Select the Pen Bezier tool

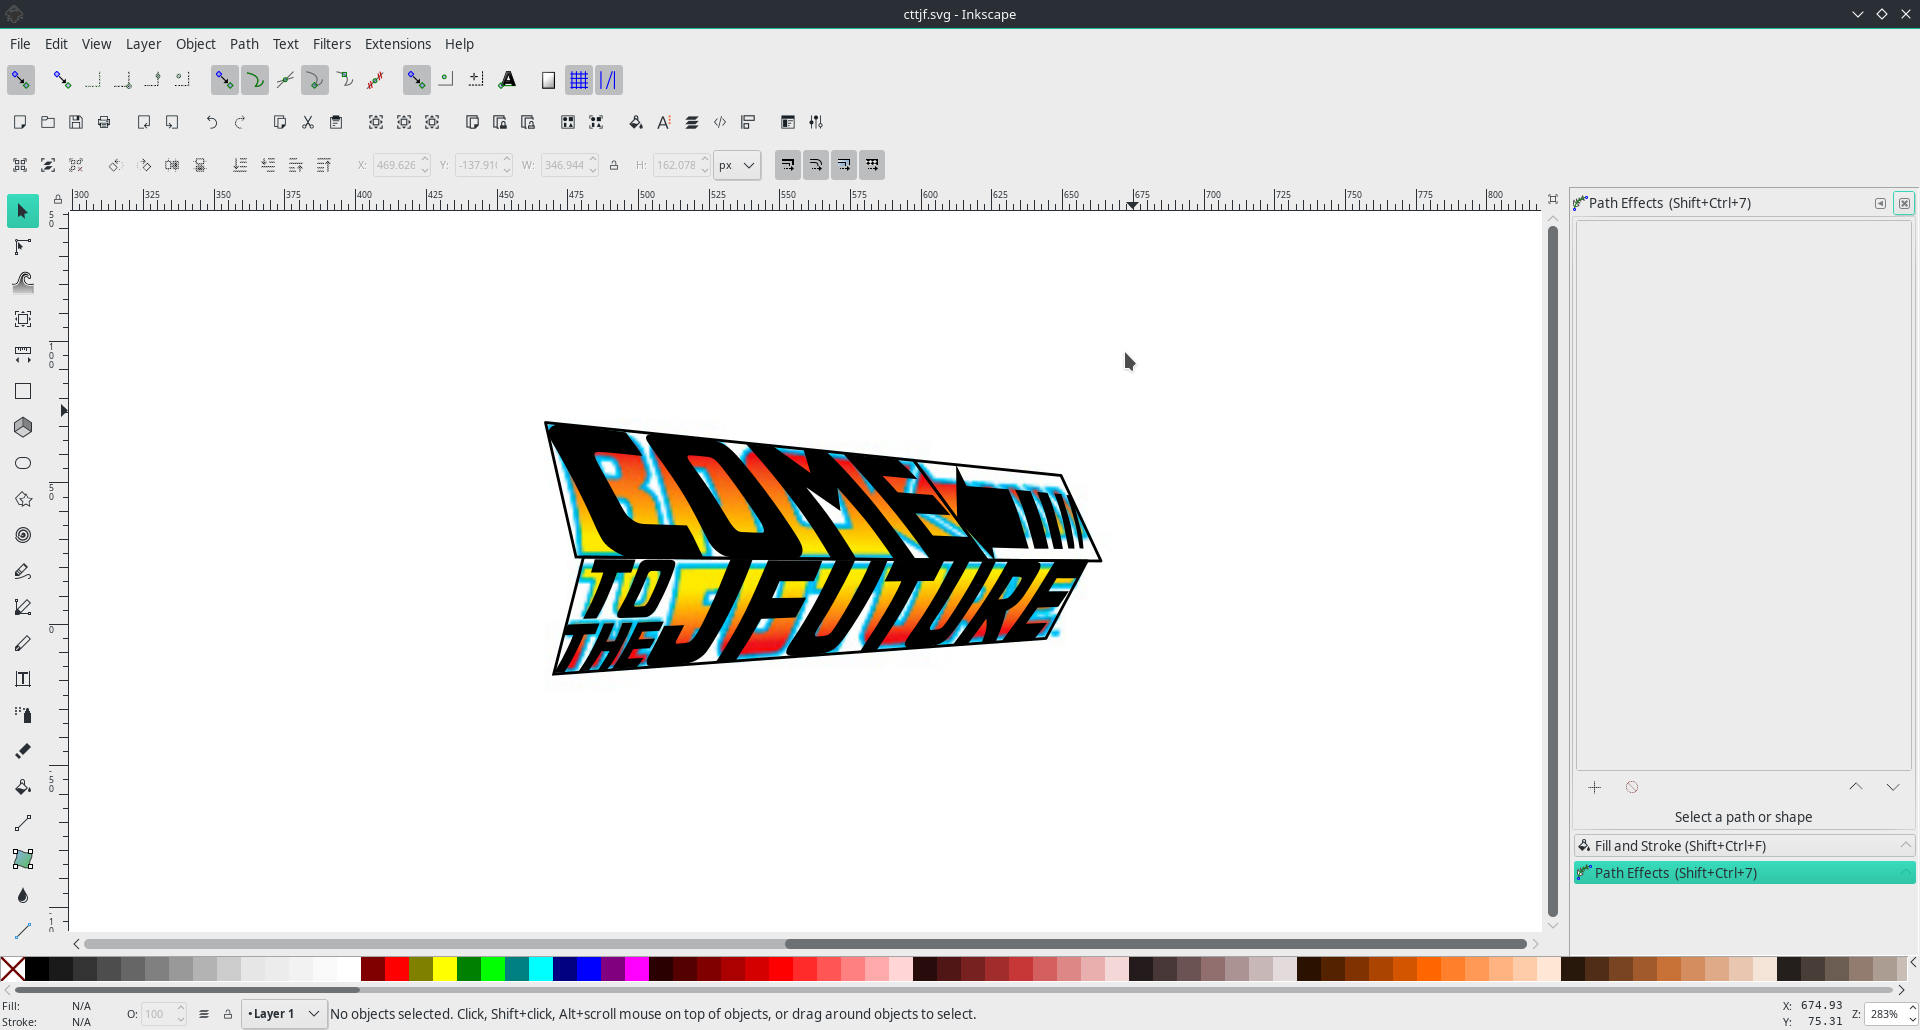pyautogui.click(x=22, y=607)
